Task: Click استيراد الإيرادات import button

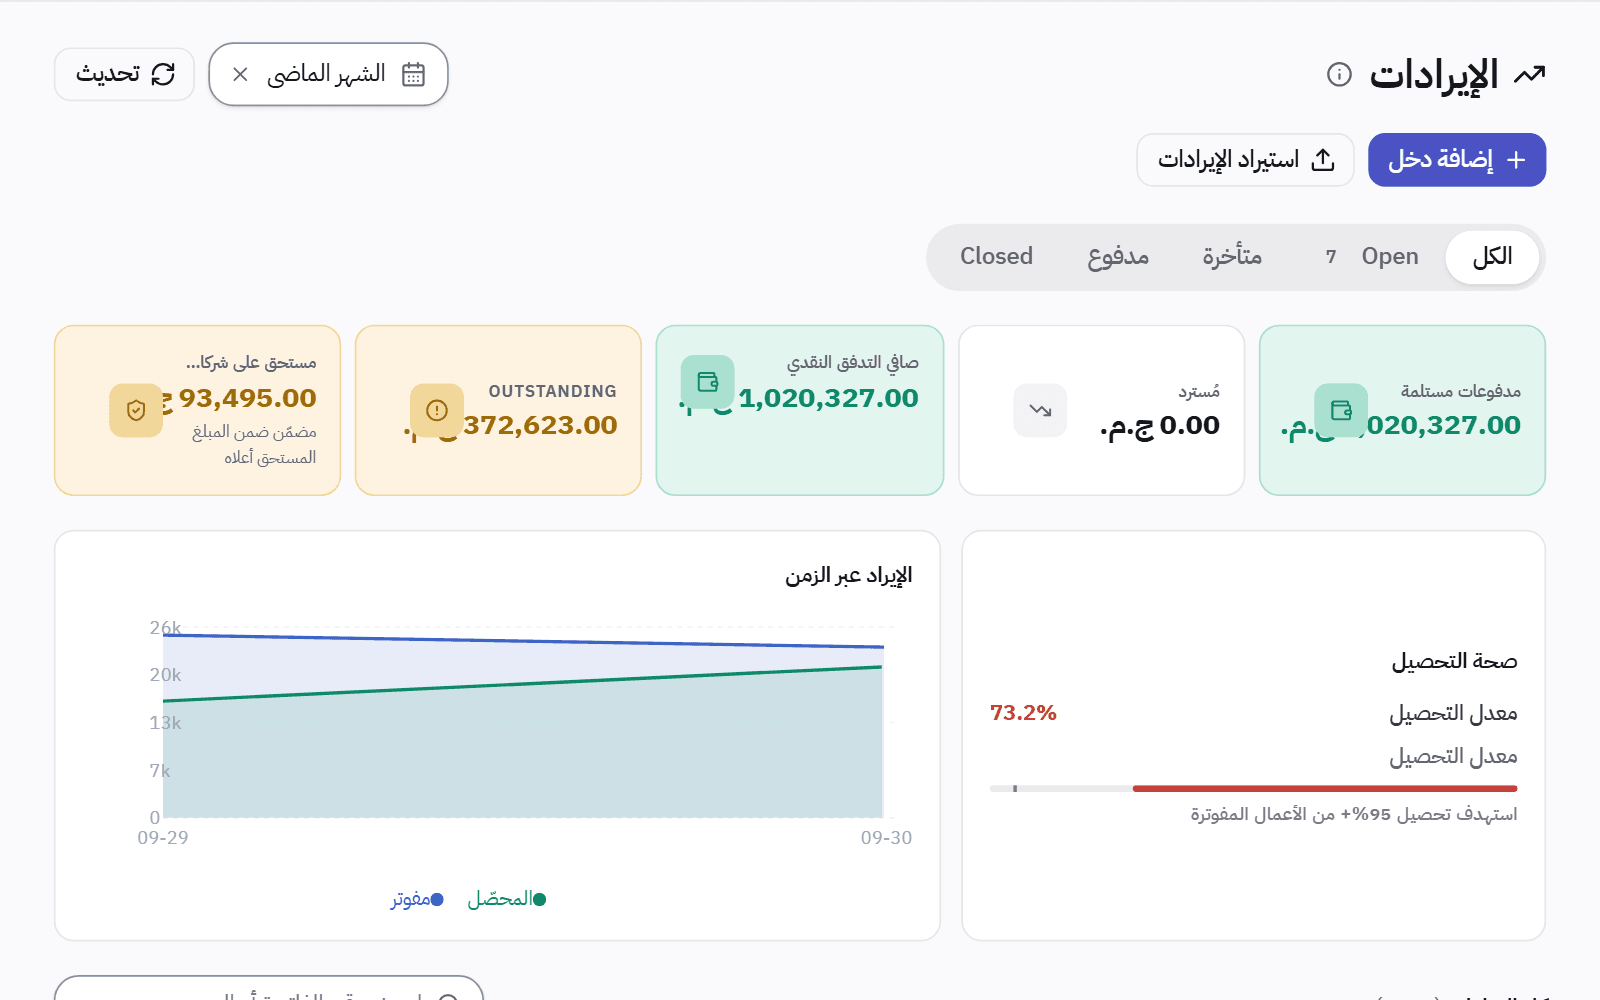Action: point(1245,160)
